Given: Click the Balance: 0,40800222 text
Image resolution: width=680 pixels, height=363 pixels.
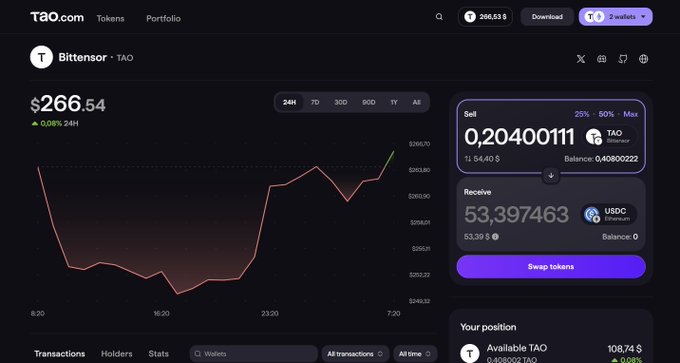Looking at the screenshot, I should (601, 159).
